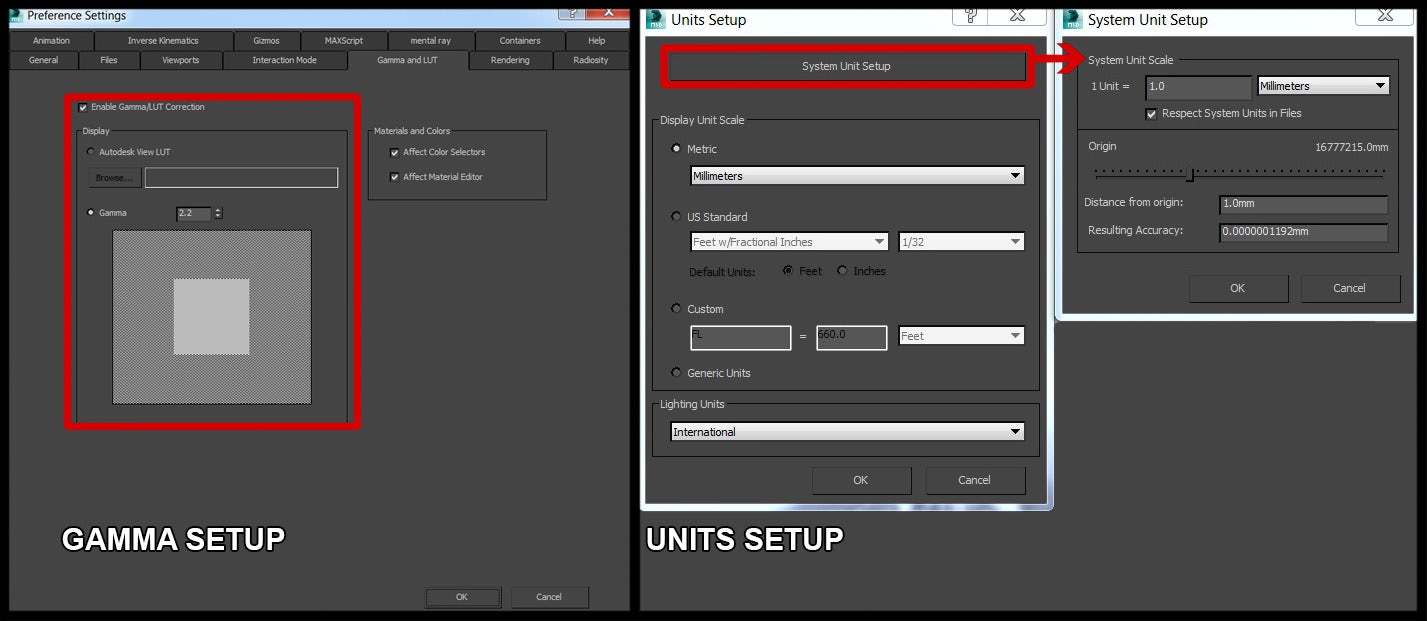
Task: Click the 16777215.0mm origin value text
Action: [1351, 147]
